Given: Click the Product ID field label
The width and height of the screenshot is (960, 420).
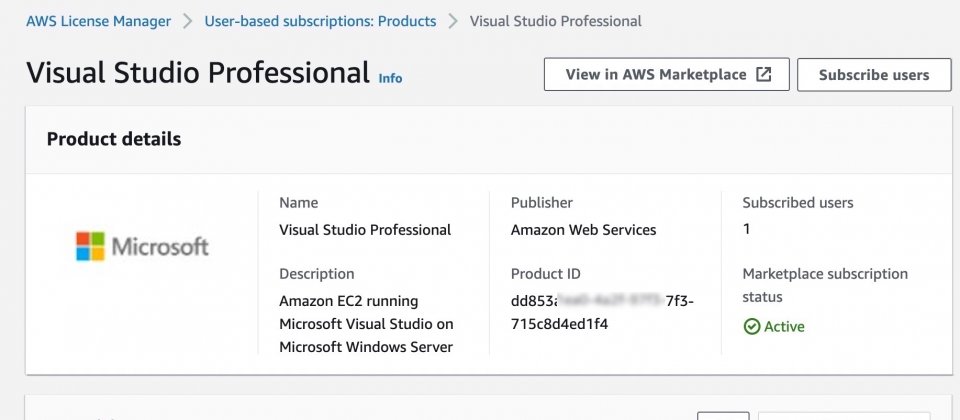Looking at the screenshot, I should (x=546, y=274).
